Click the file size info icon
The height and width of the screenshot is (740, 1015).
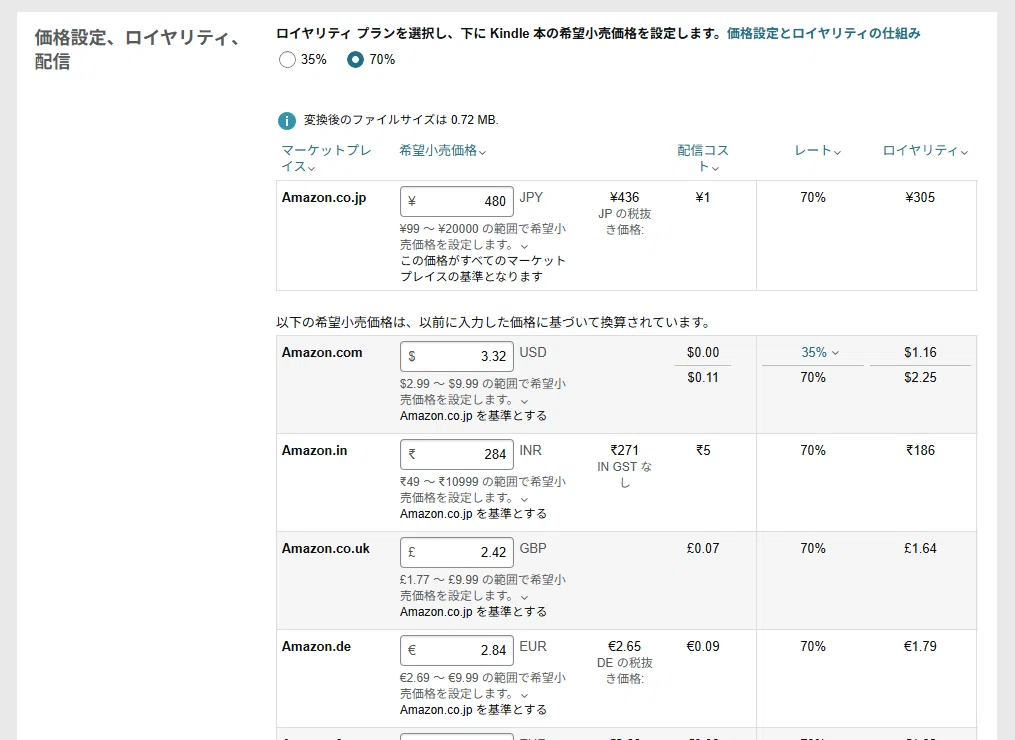pyautogui.click(x=287, y=120)
